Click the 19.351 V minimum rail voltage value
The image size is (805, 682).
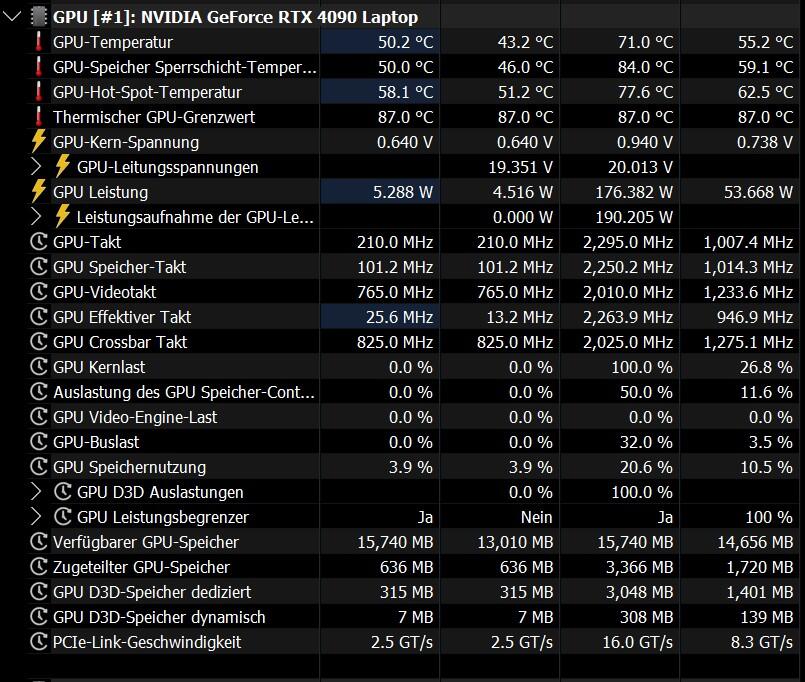click(x=520, y=167)
